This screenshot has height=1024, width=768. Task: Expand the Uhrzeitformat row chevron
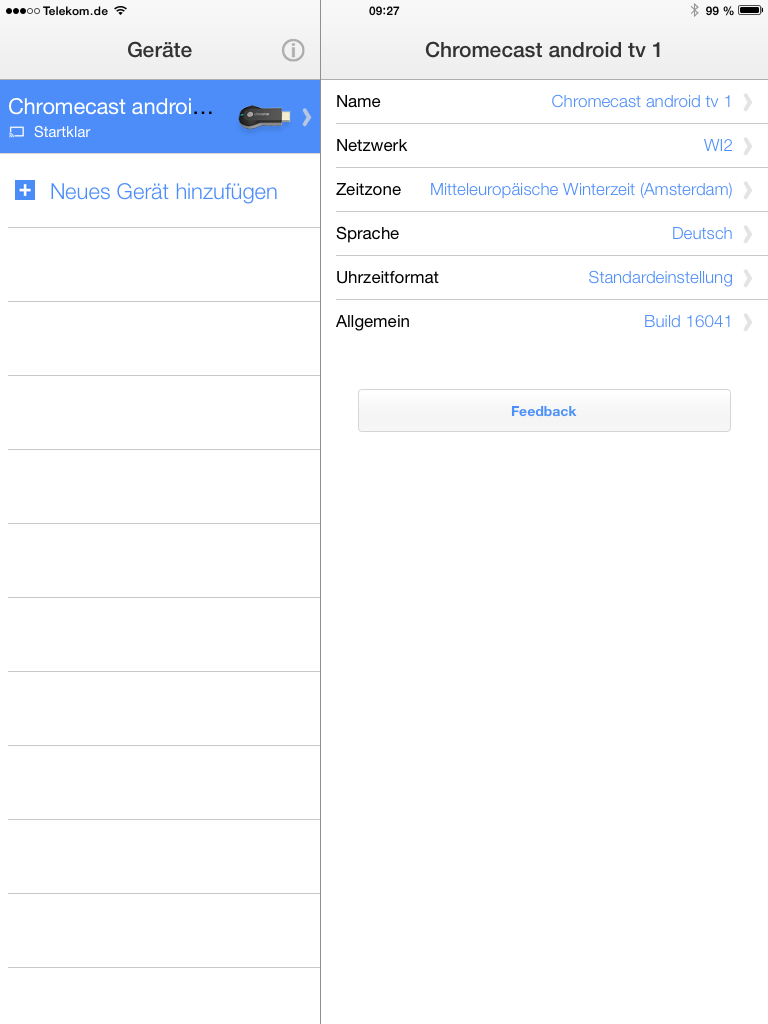coord(747,278)
